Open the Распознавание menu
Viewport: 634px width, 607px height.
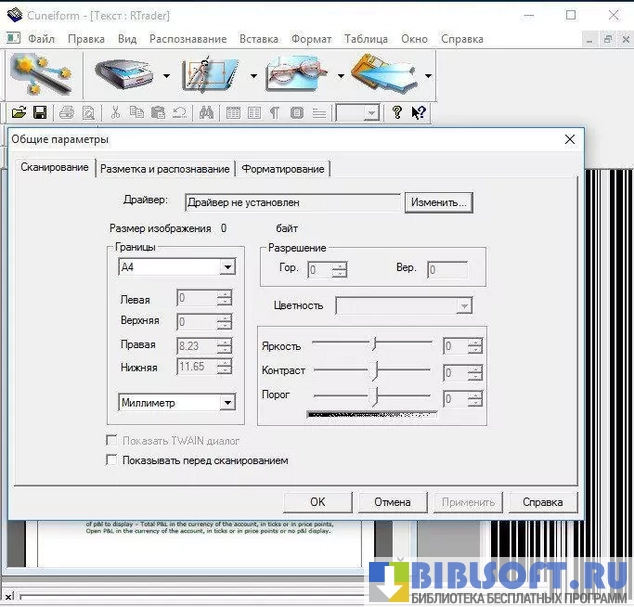coord(187,39)
